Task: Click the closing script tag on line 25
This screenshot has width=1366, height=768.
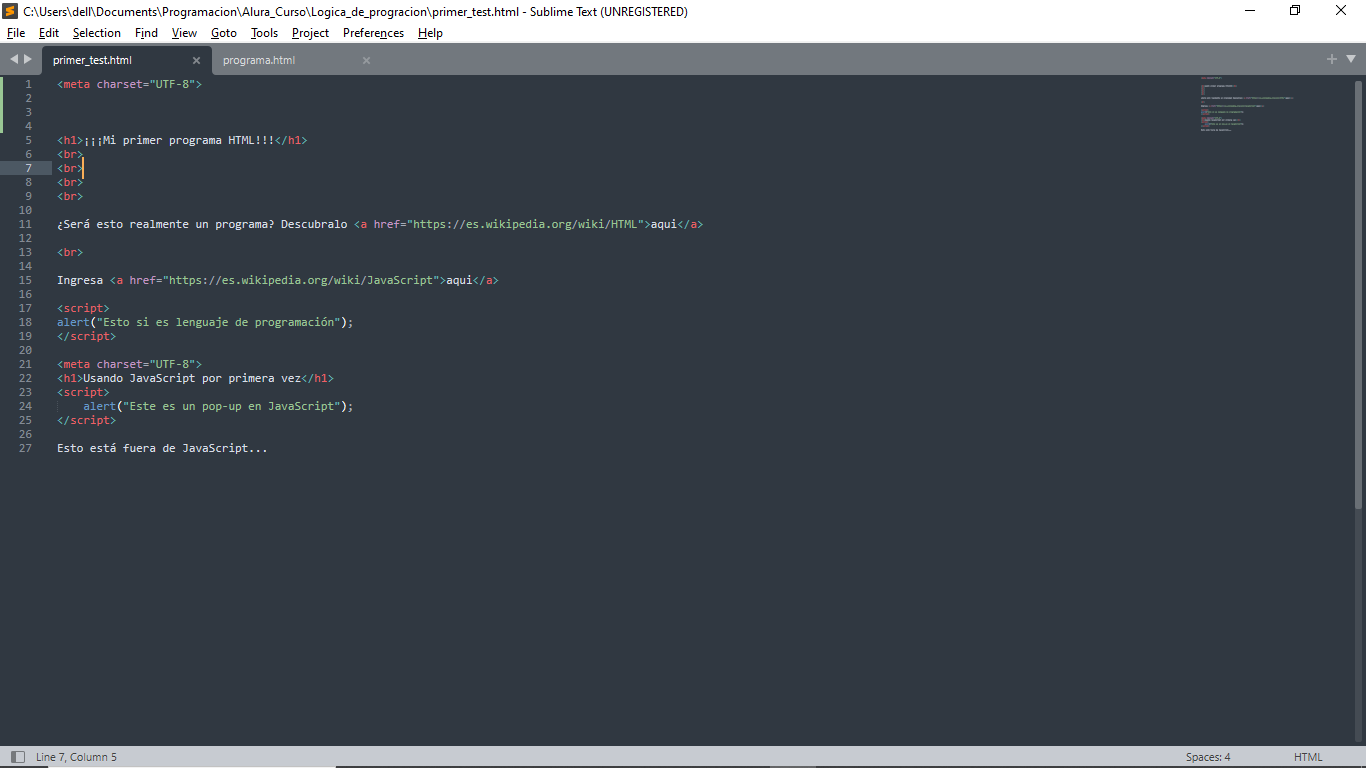Action: click(86, 420)
